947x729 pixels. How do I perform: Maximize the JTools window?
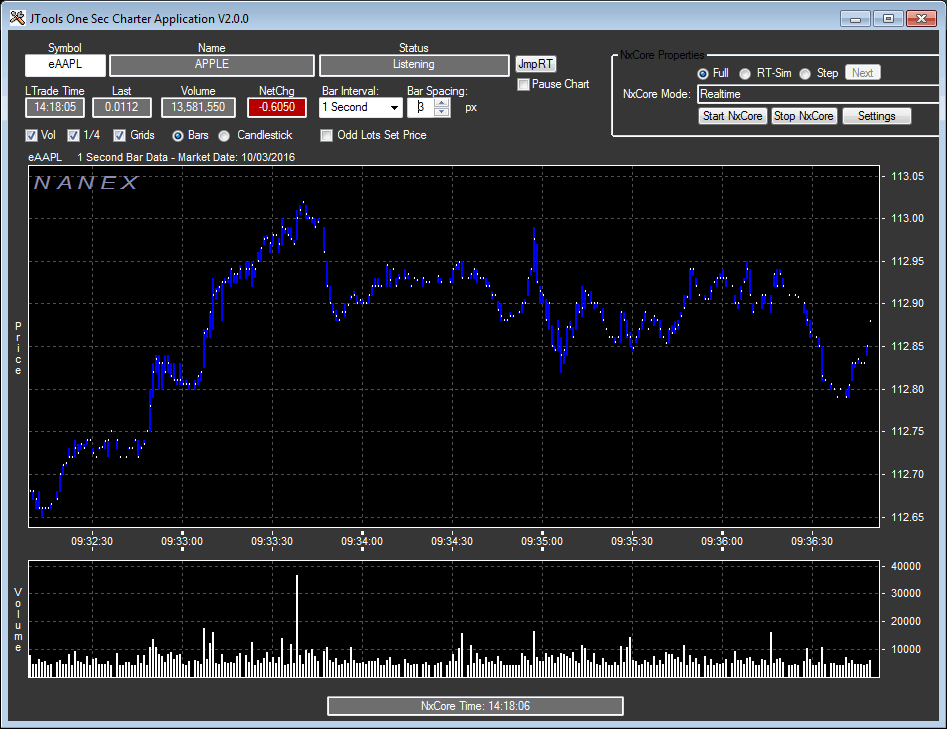point(888,19)
